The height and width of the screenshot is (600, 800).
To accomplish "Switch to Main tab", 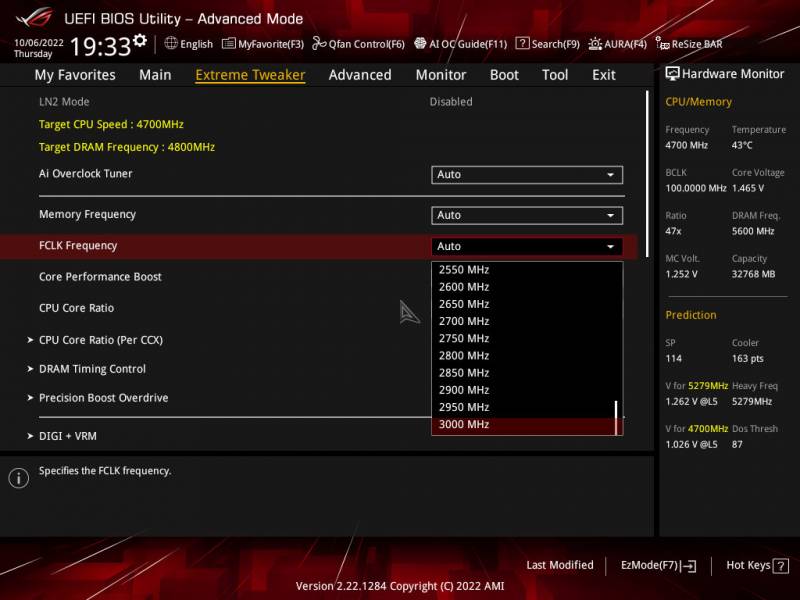I will pos(155,75).
